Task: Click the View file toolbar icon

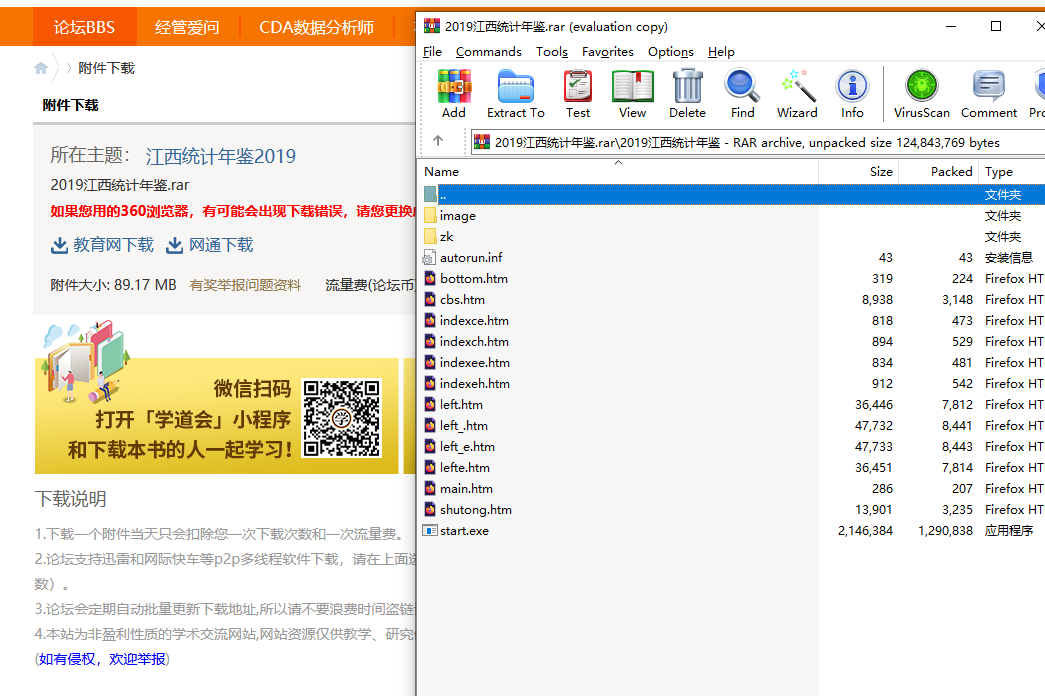Action: point(632,86)
